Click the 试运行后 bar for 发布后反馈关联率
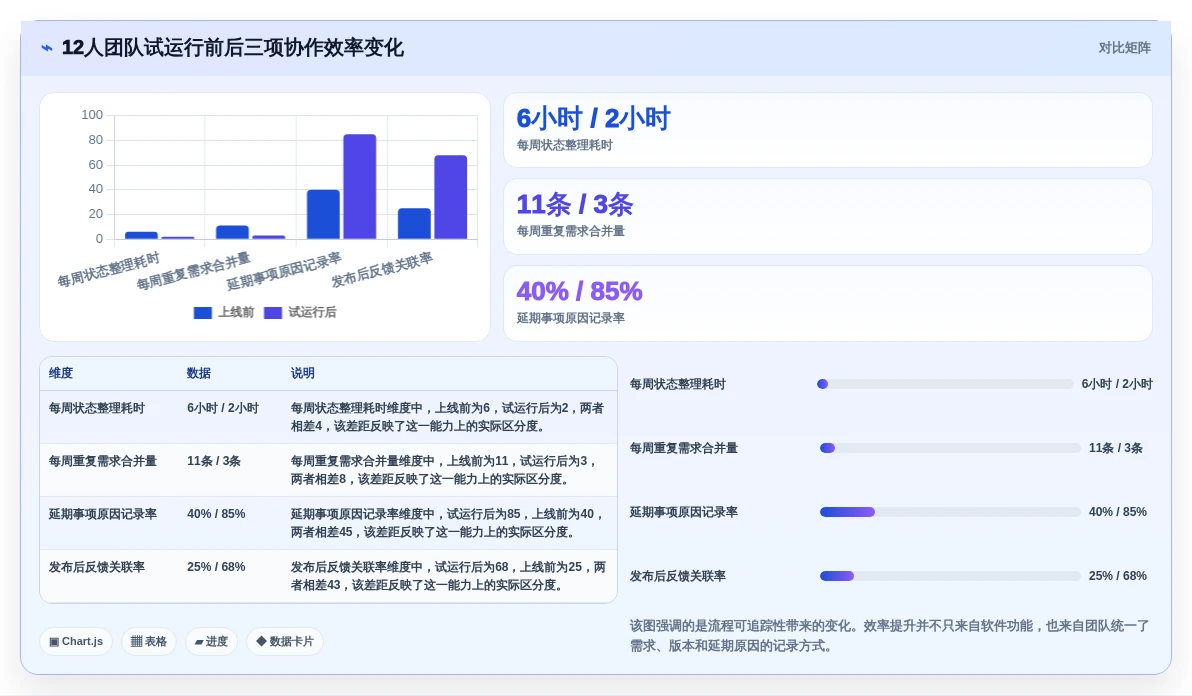 pyautogui.click(x=451, y=198)
